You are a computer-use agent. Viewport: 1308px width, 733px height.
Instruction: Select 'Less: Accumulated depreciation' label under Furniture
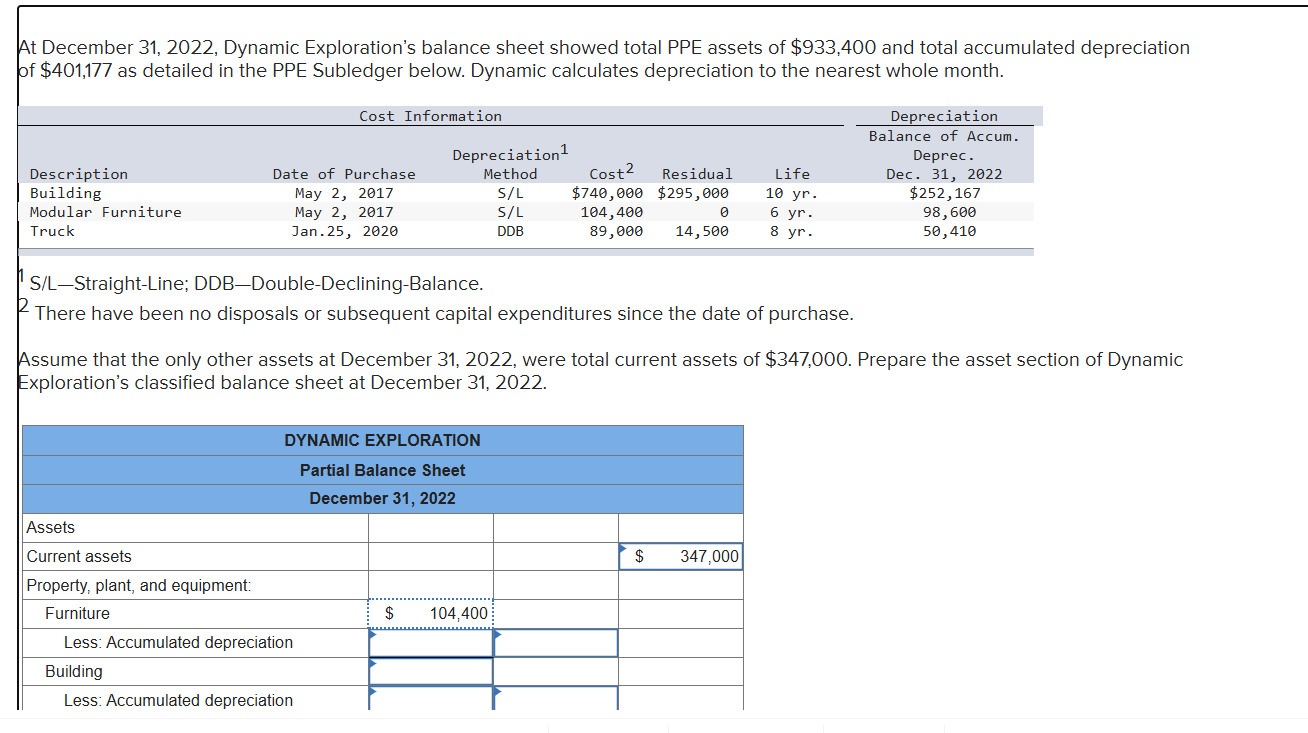click(x=178, y=642)
